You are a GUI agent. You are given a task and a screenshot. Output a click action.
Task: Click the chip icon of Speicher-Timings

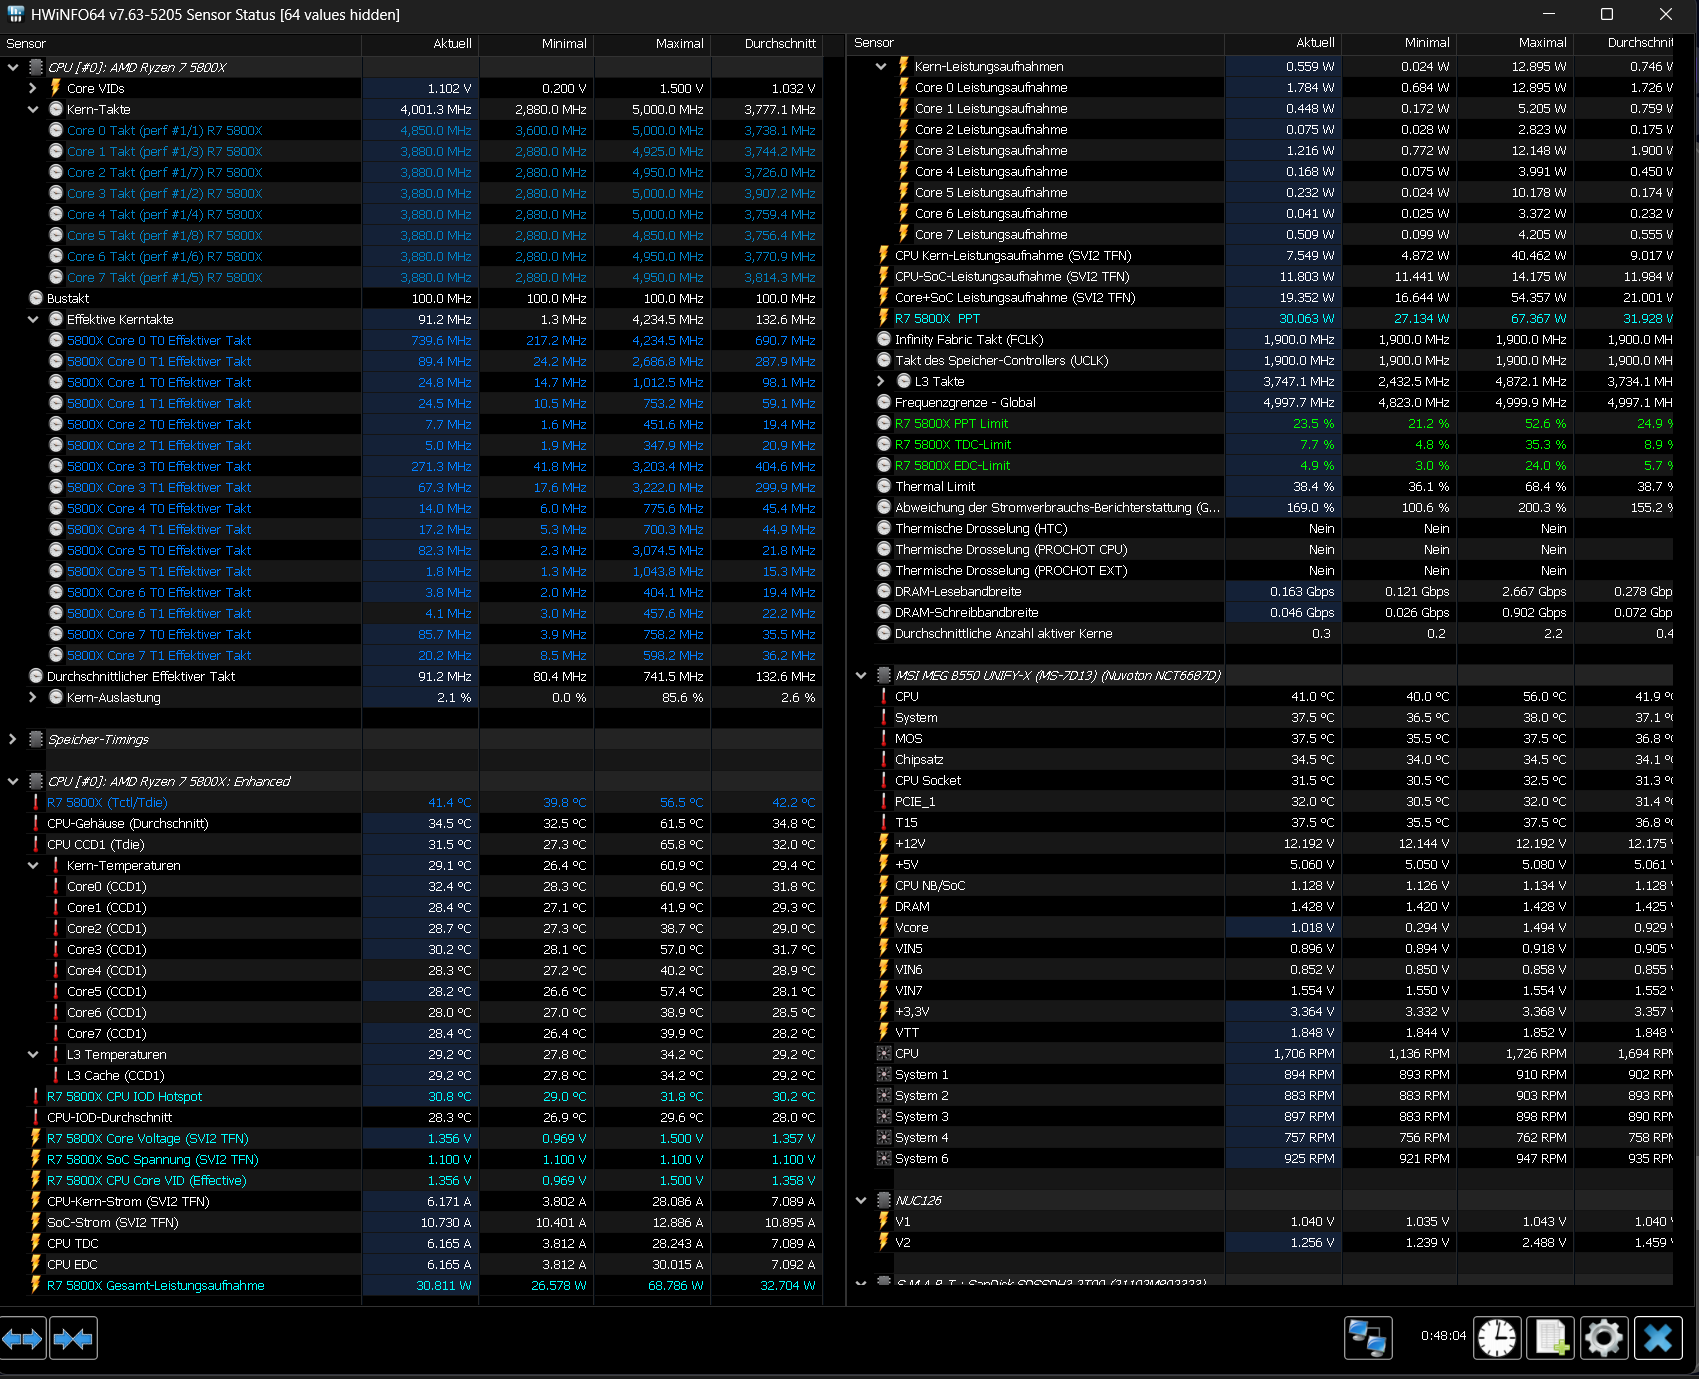36,739
